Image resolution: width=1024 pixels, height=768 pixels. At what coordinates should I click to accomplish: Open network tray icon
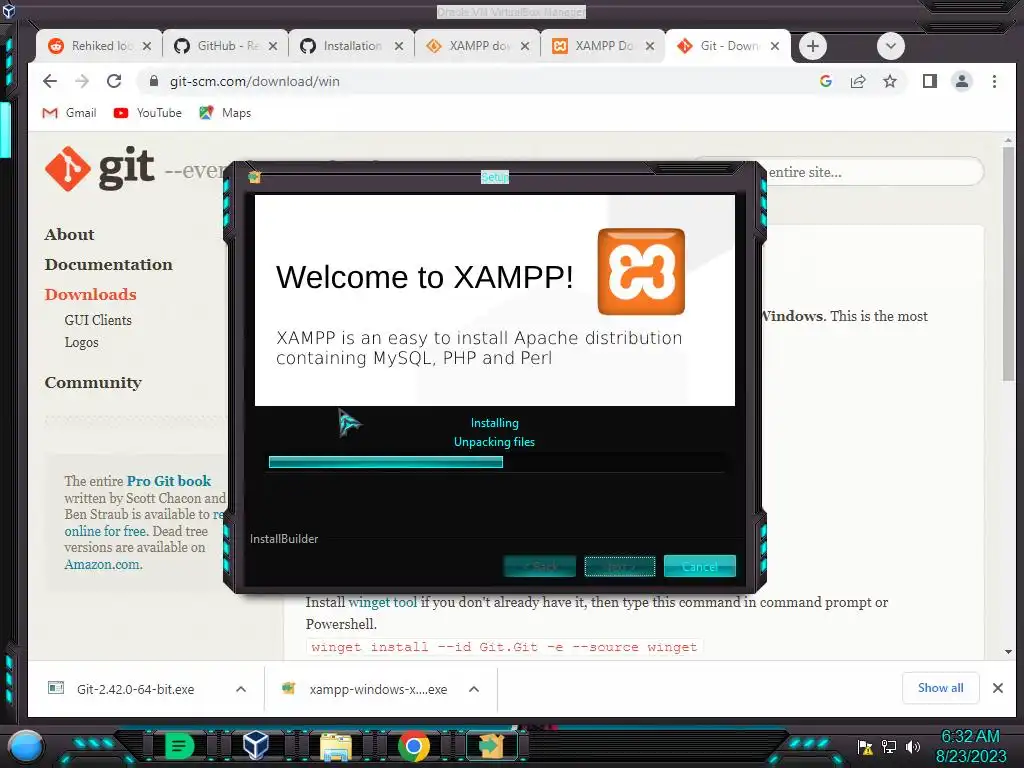click(889, 747)
